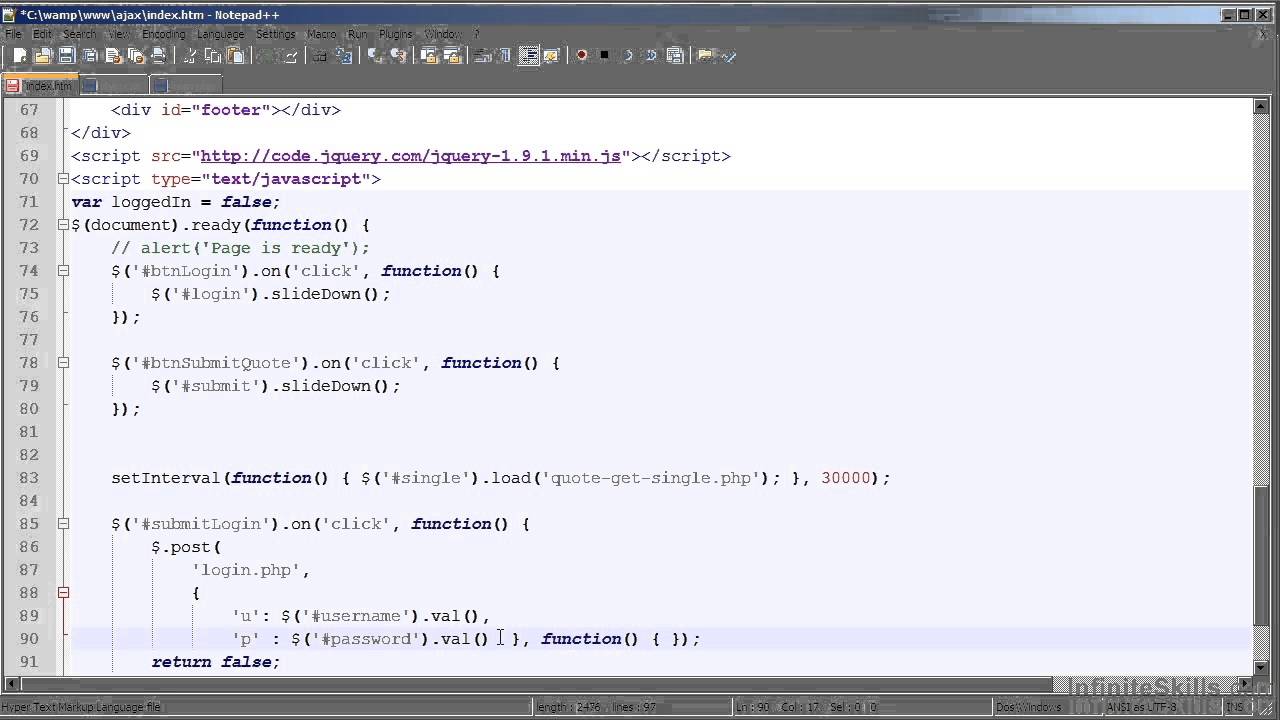Collapse the fold marker at line 85
The image size is (1280, 720).
63,524
